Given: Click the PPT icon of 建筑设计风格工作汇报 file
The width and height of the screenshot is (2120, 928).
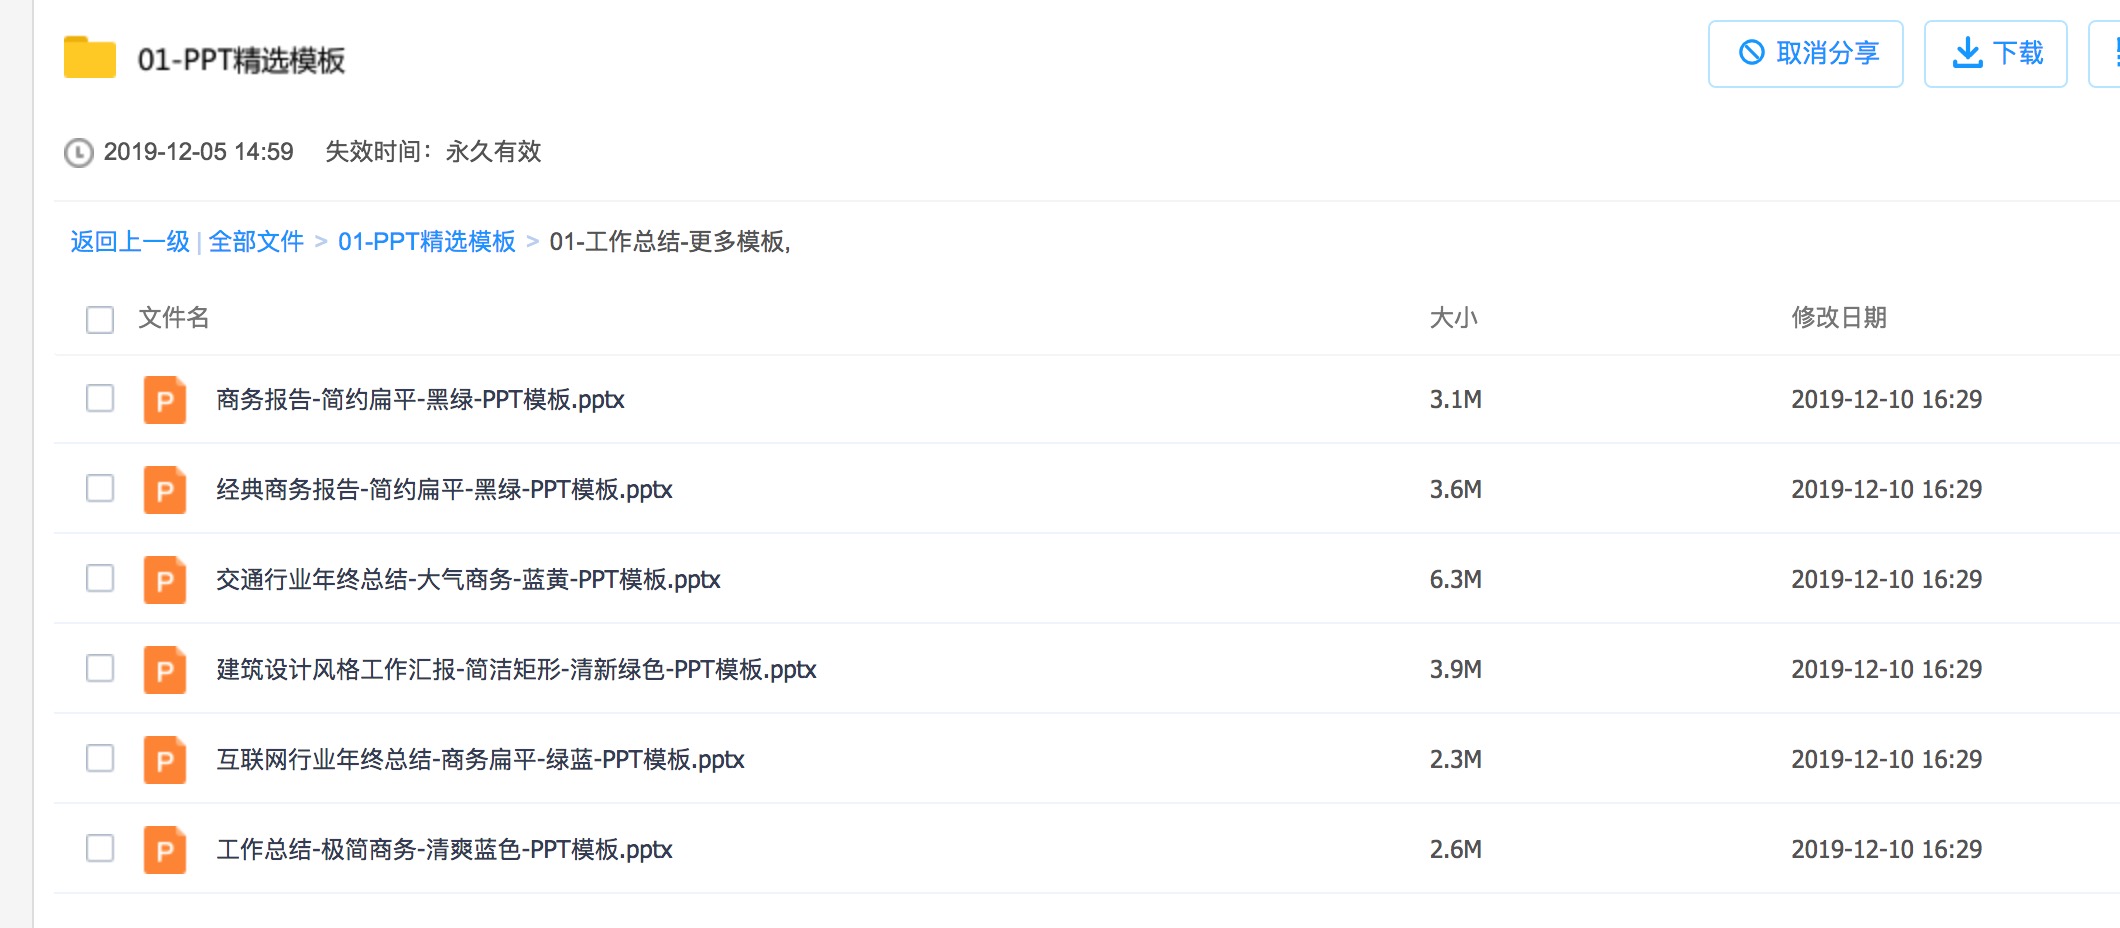Looking at the screenshot, I should (165, 670).
